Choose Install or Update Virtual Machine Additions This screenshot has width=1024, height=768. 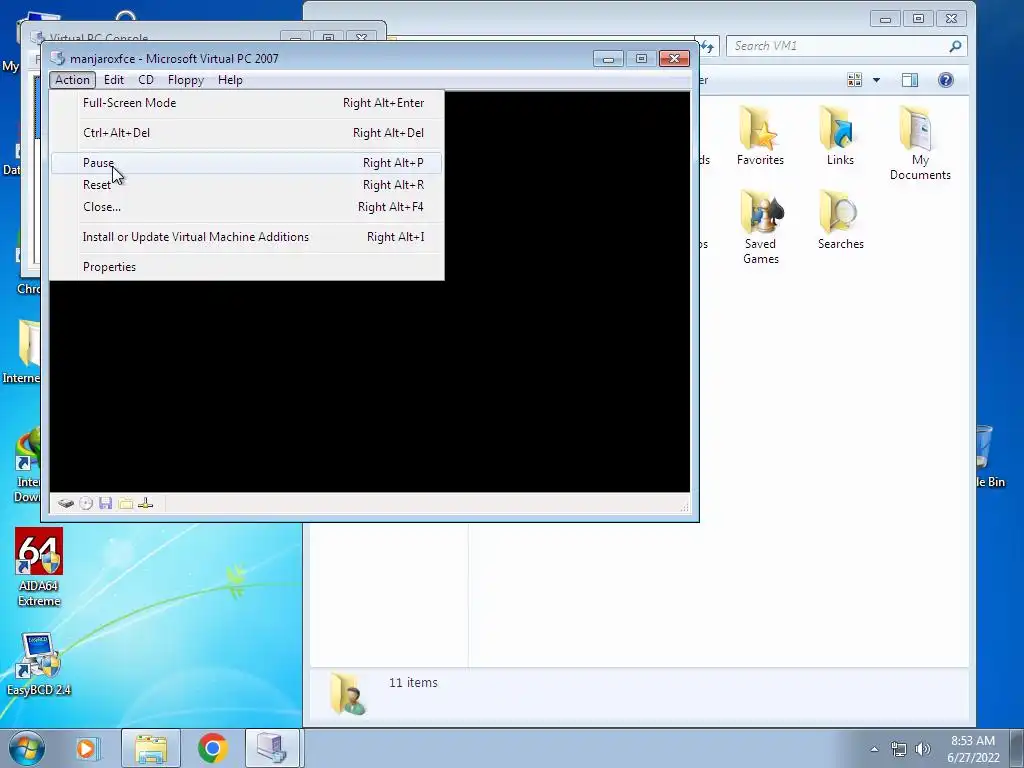tap(247, 237)
